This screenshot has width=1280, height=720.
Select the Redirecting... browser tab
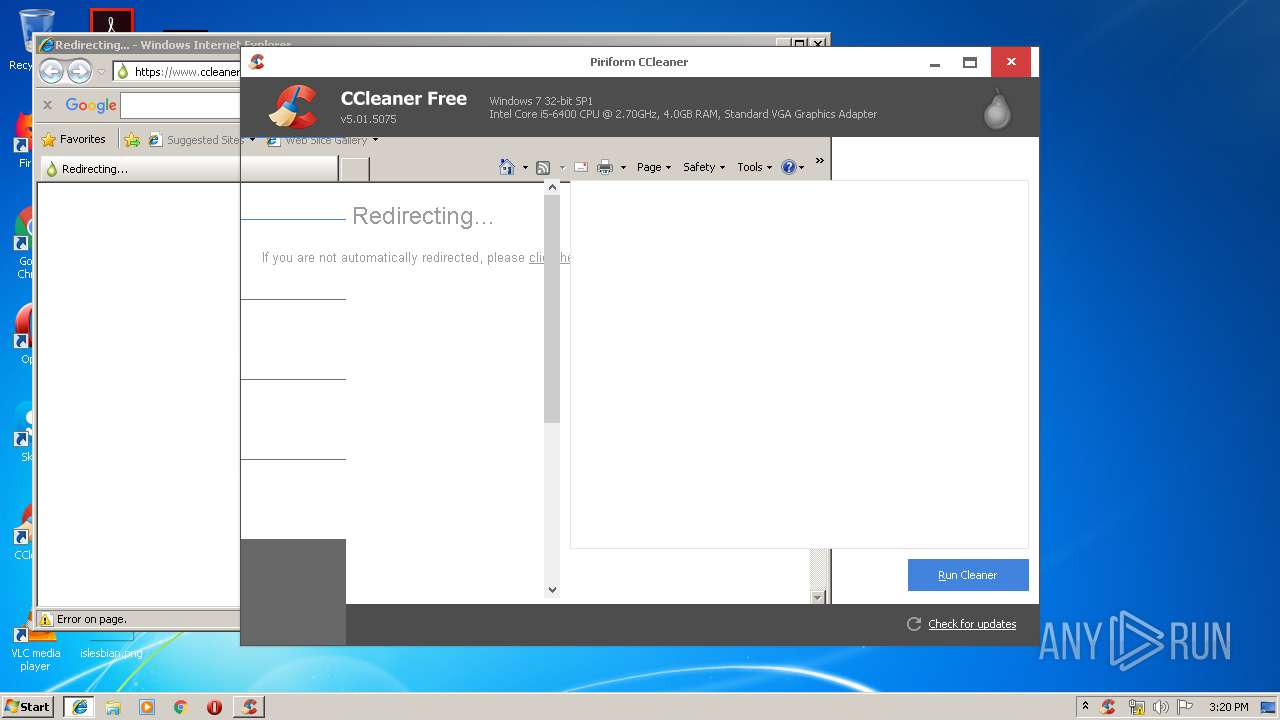pyautogui.click(x=188, y=169)
